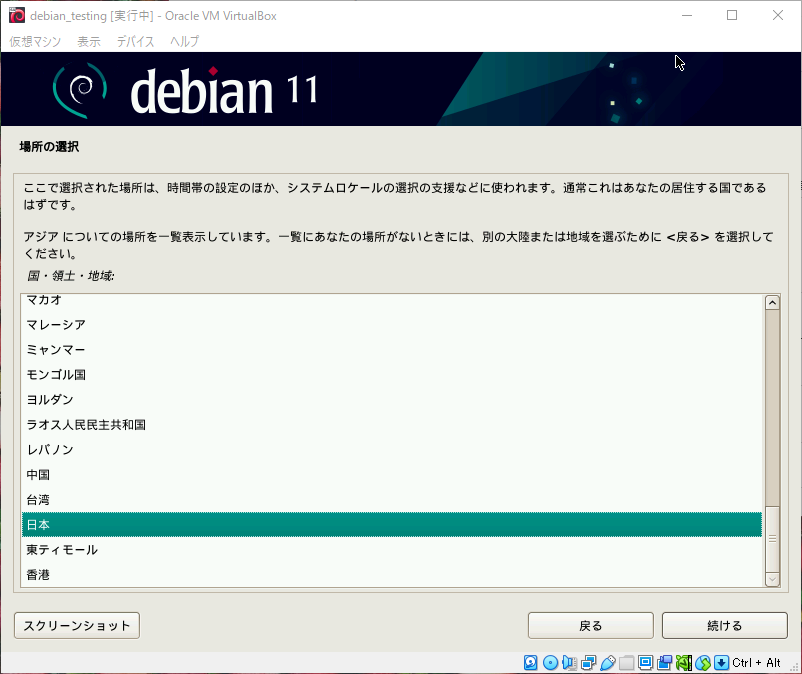
Task: Open the 仮想マシン menu
Action: 35,41
